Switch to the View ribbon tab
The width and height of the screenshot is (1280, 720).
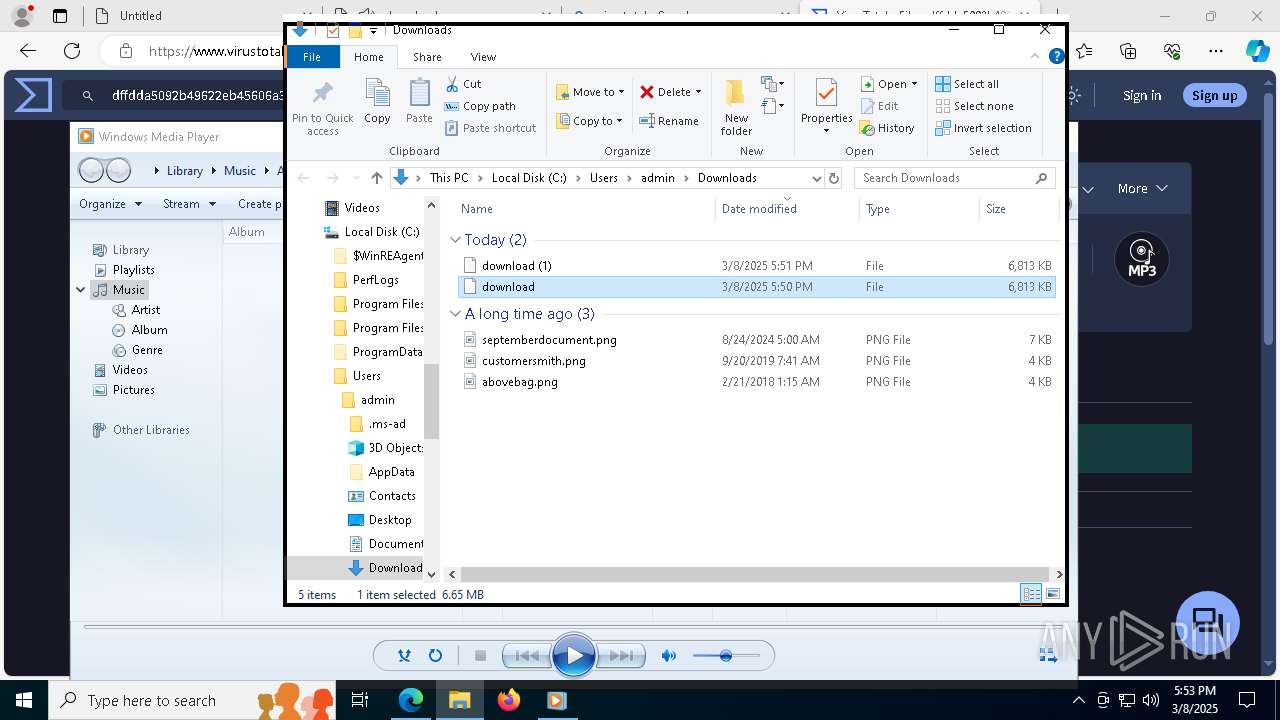pos(483,57)
